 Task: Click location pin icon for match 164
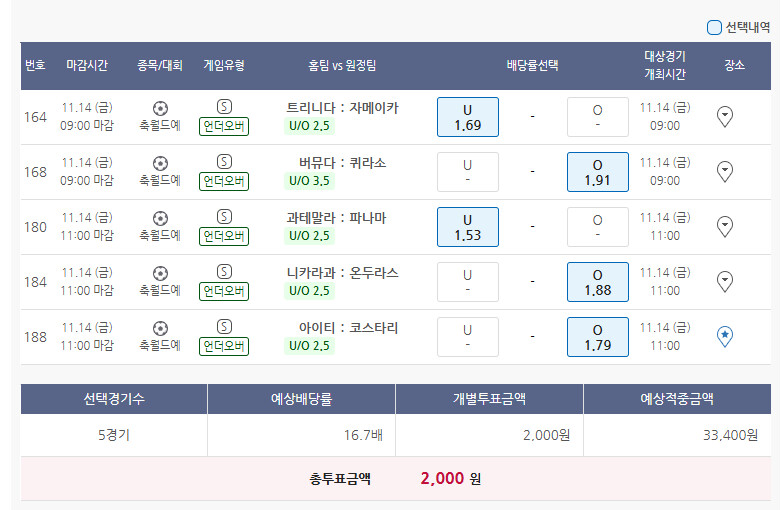pos(726,117)
